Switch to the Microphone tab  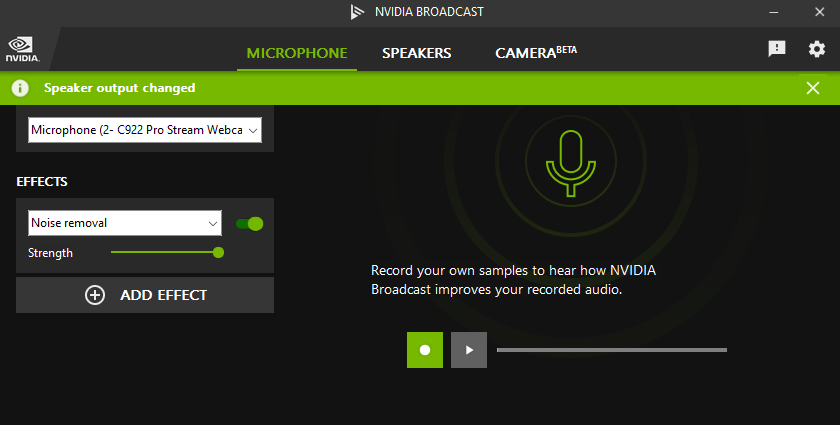click(297, 53)
